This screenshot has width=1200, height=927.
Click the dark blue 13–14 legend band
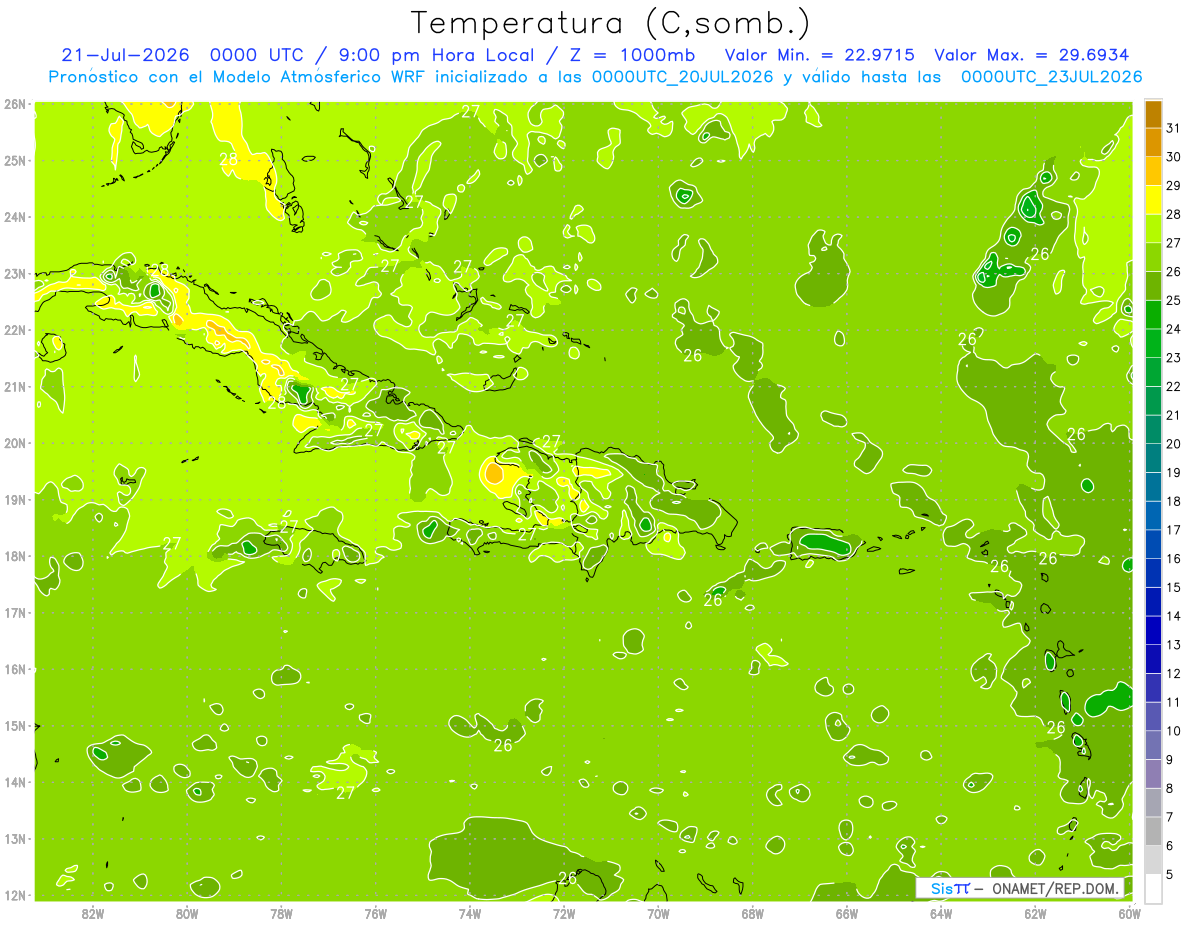[1153, 630]
